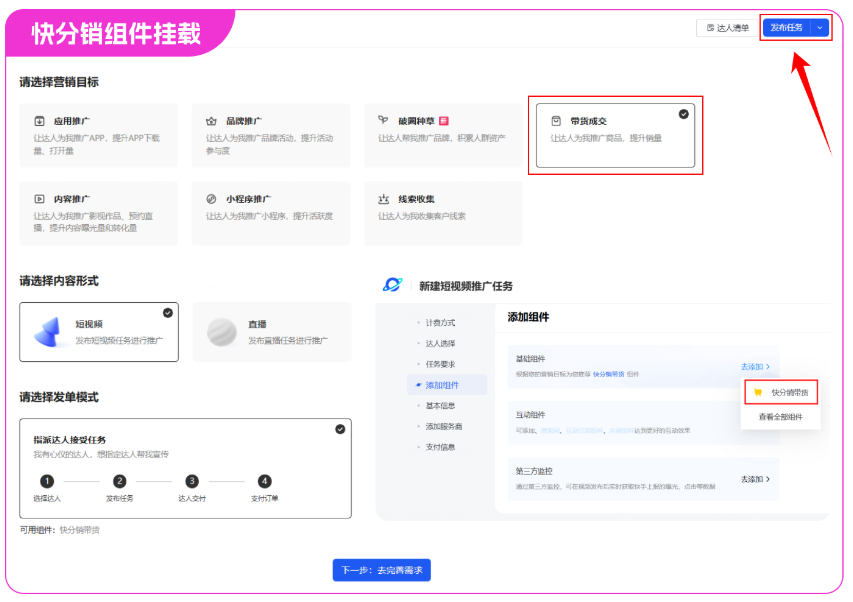Click the 应用推广 download icon

tap(40, 121)
